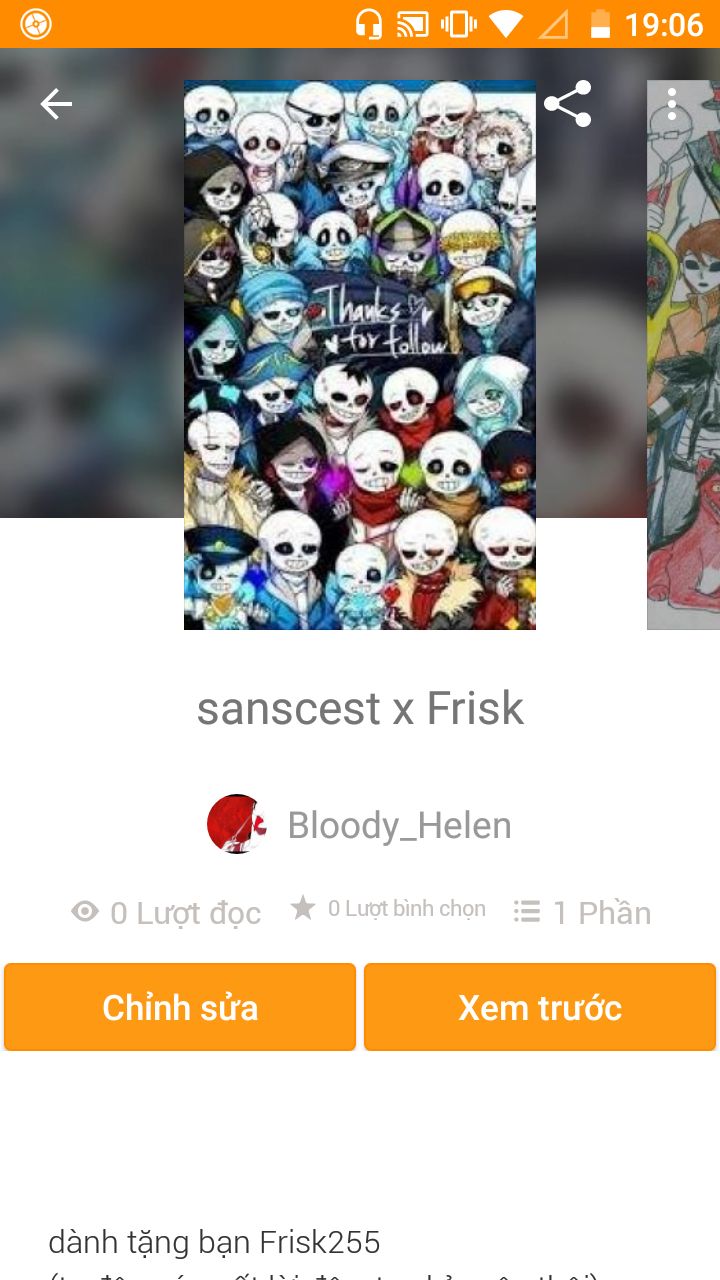Tap the star votes icon

click(303, 908)
